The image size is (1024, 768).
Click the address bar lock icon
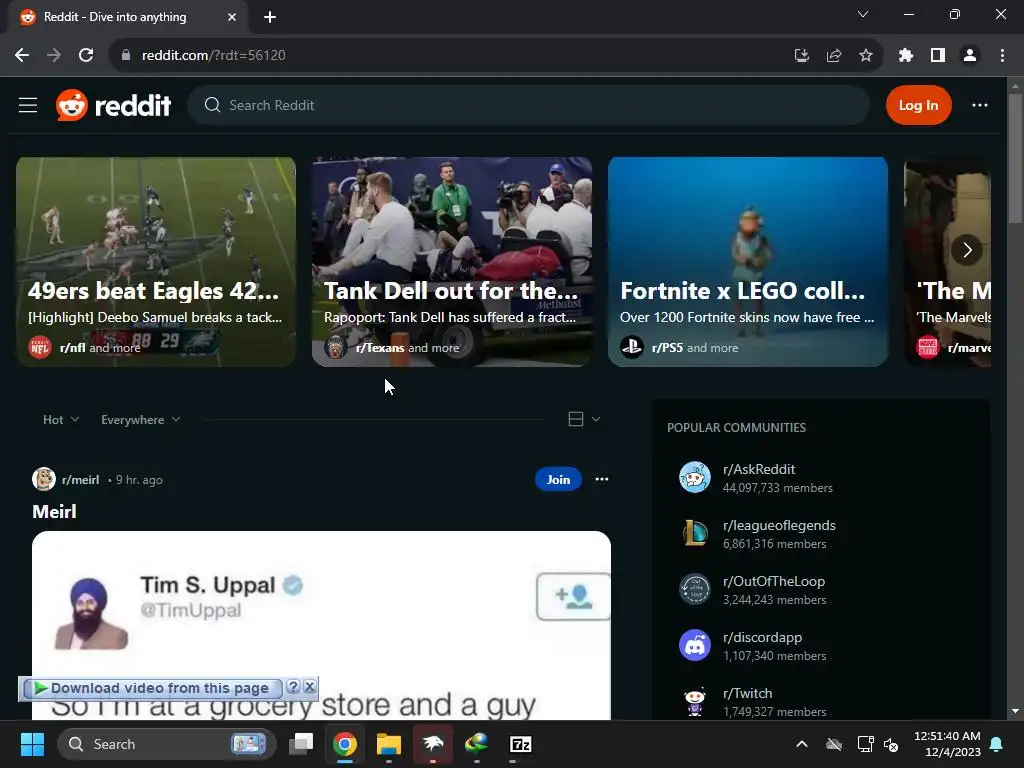[126, 56]
